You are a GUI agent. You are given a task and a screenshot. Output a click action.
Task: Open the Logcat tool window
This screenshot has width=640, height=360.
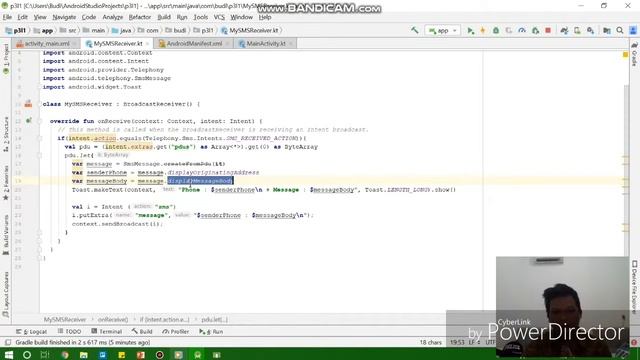(31, 331)
